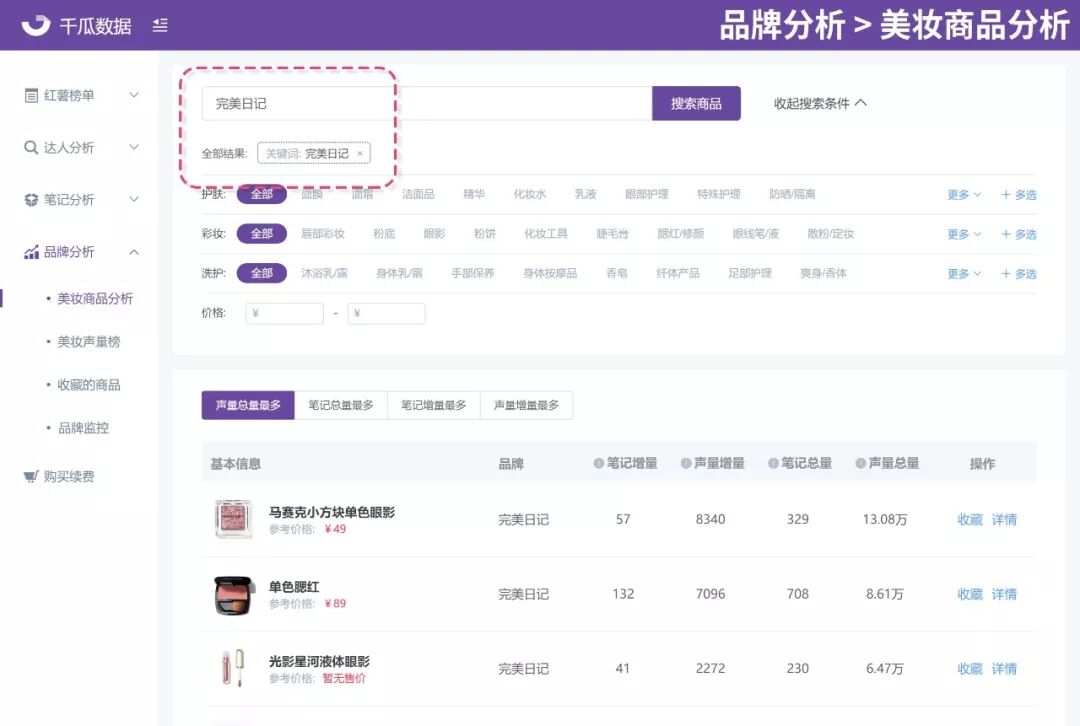Expand 更多 in the 洗护 row

(964, 273)
